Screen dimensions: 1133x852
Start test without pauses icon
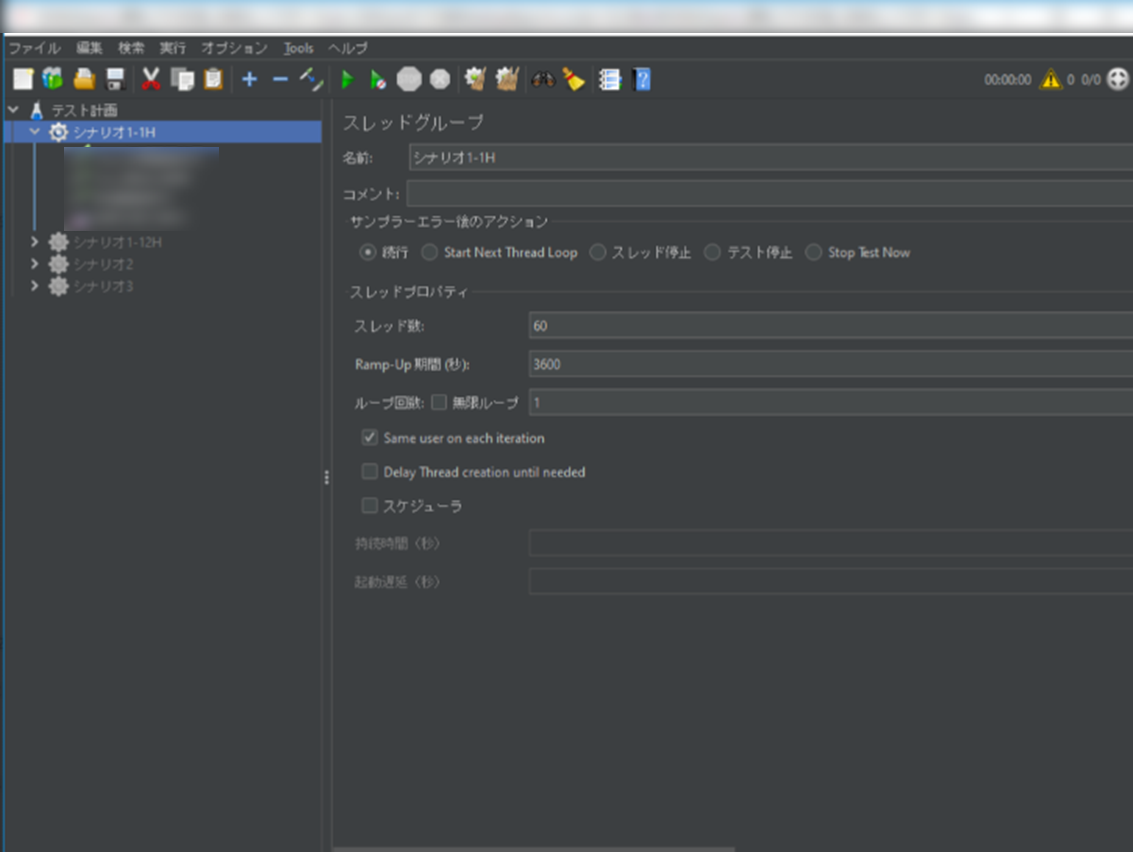[378, 79]
